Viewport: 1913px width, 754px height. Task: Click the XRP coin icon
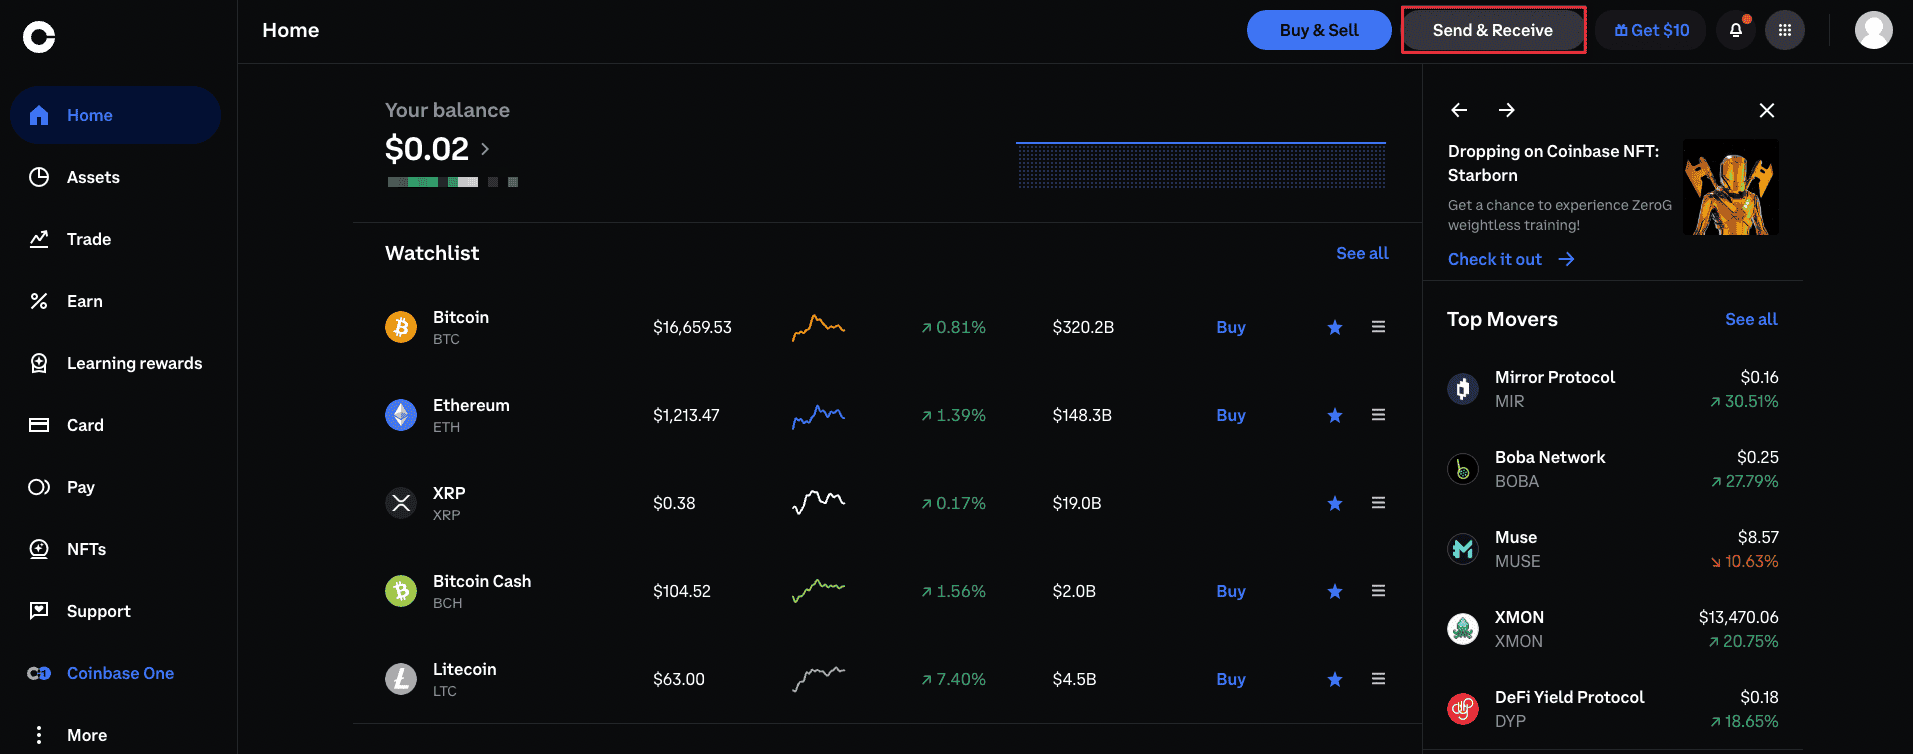pos(401,503)
